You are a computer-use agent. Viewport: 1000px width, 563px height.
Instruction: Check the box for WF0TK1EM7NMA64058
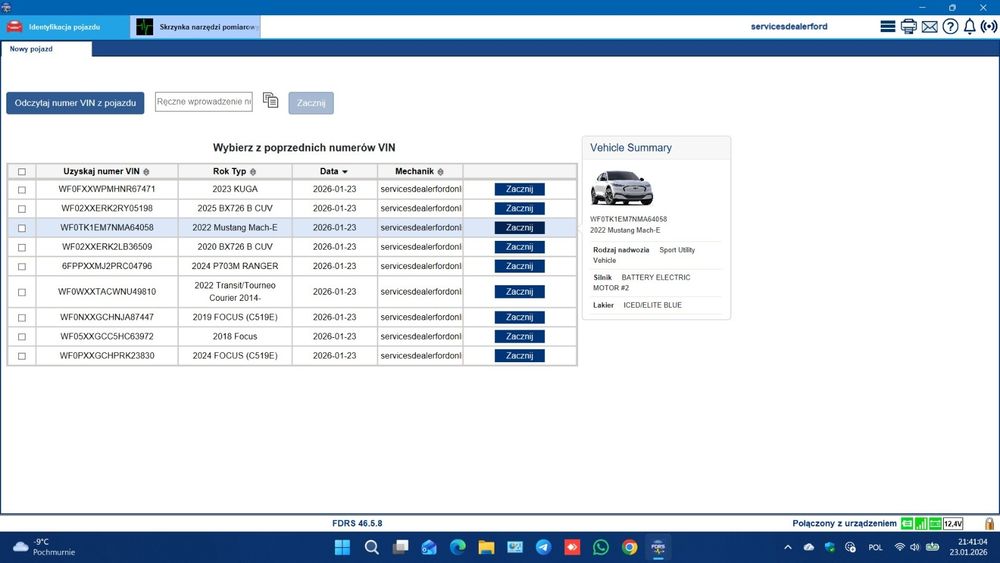click(22, 228)
